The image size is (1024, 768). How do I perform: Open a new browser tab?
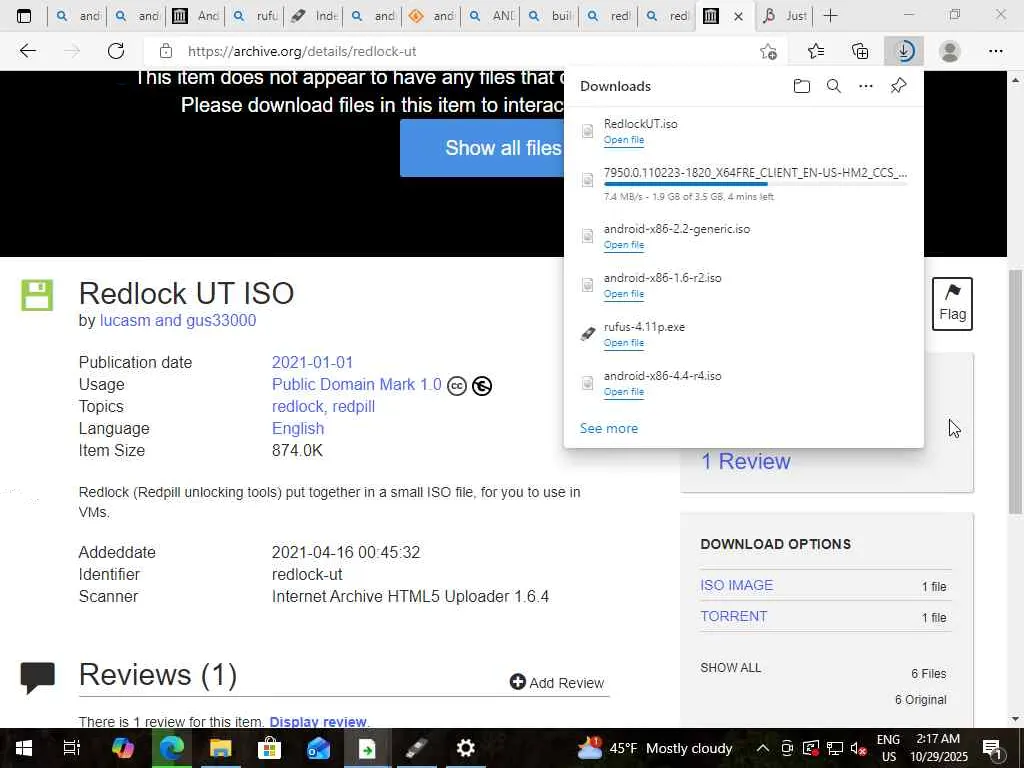point(830,16)
